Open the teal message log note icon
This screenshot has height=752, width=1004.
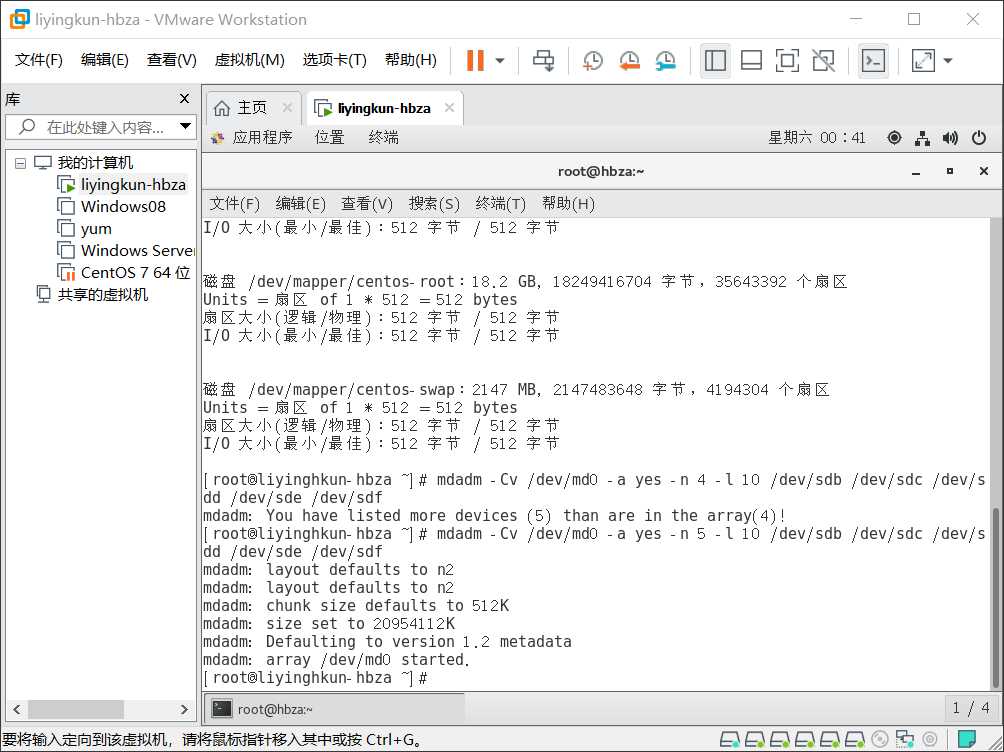click(967, 739)
